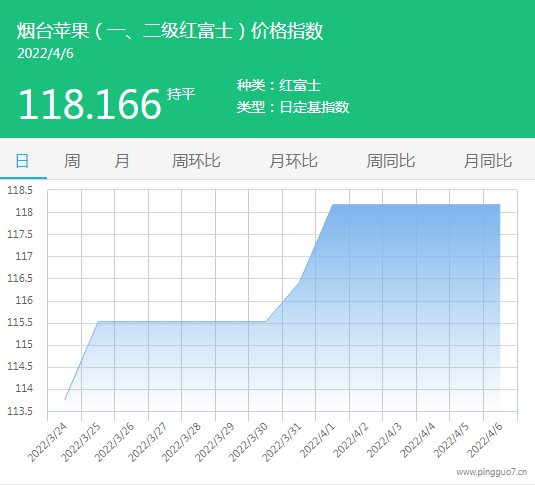The image size is (535, 485).
Task: Click the 持平 status indicator
Action: click(x=181, y=94)
